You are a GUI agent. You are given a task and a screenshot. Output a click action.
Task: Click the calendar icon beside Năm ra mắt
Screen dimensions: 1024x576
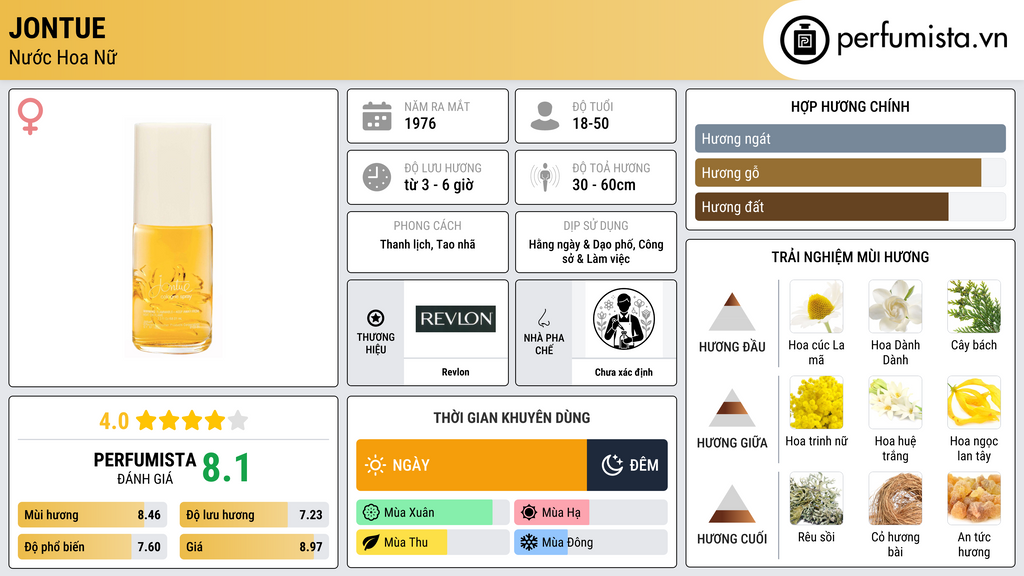pos(377,116)
